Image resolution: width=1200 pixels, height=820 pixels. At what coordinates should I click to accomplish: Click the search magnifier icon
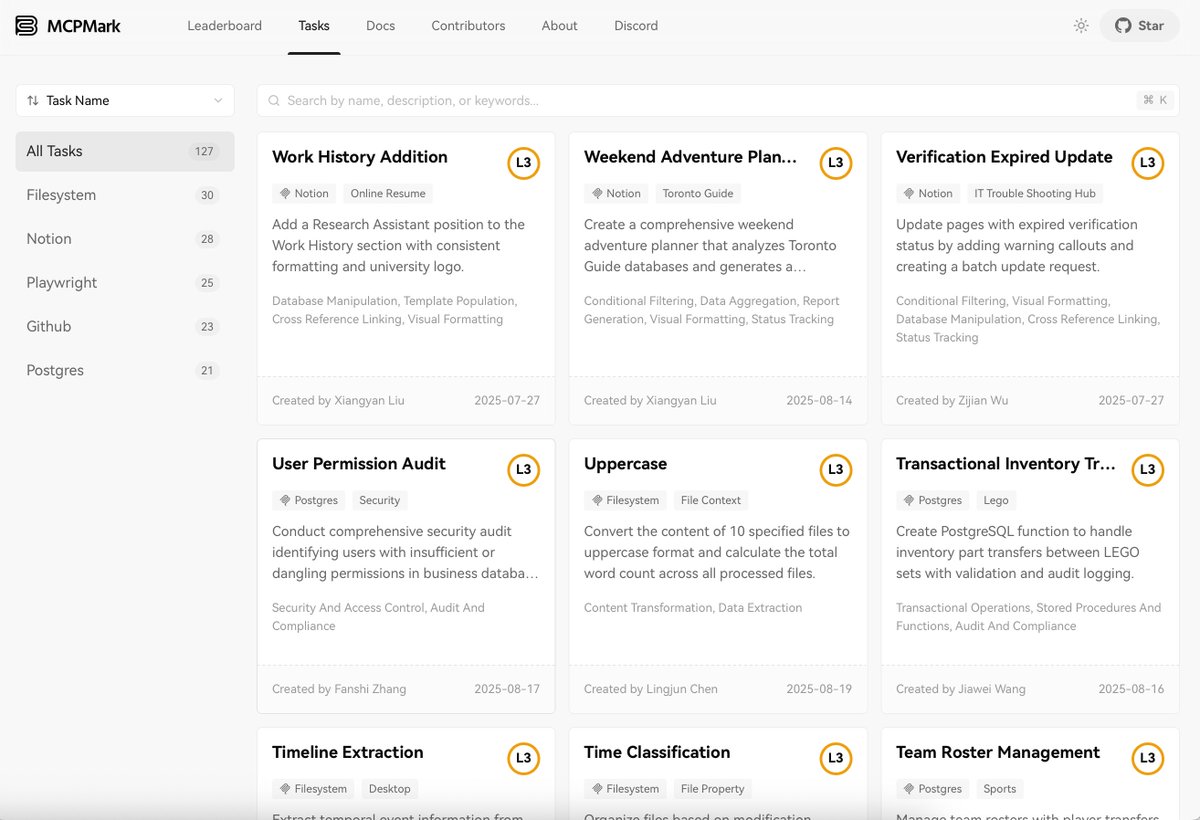274,100
